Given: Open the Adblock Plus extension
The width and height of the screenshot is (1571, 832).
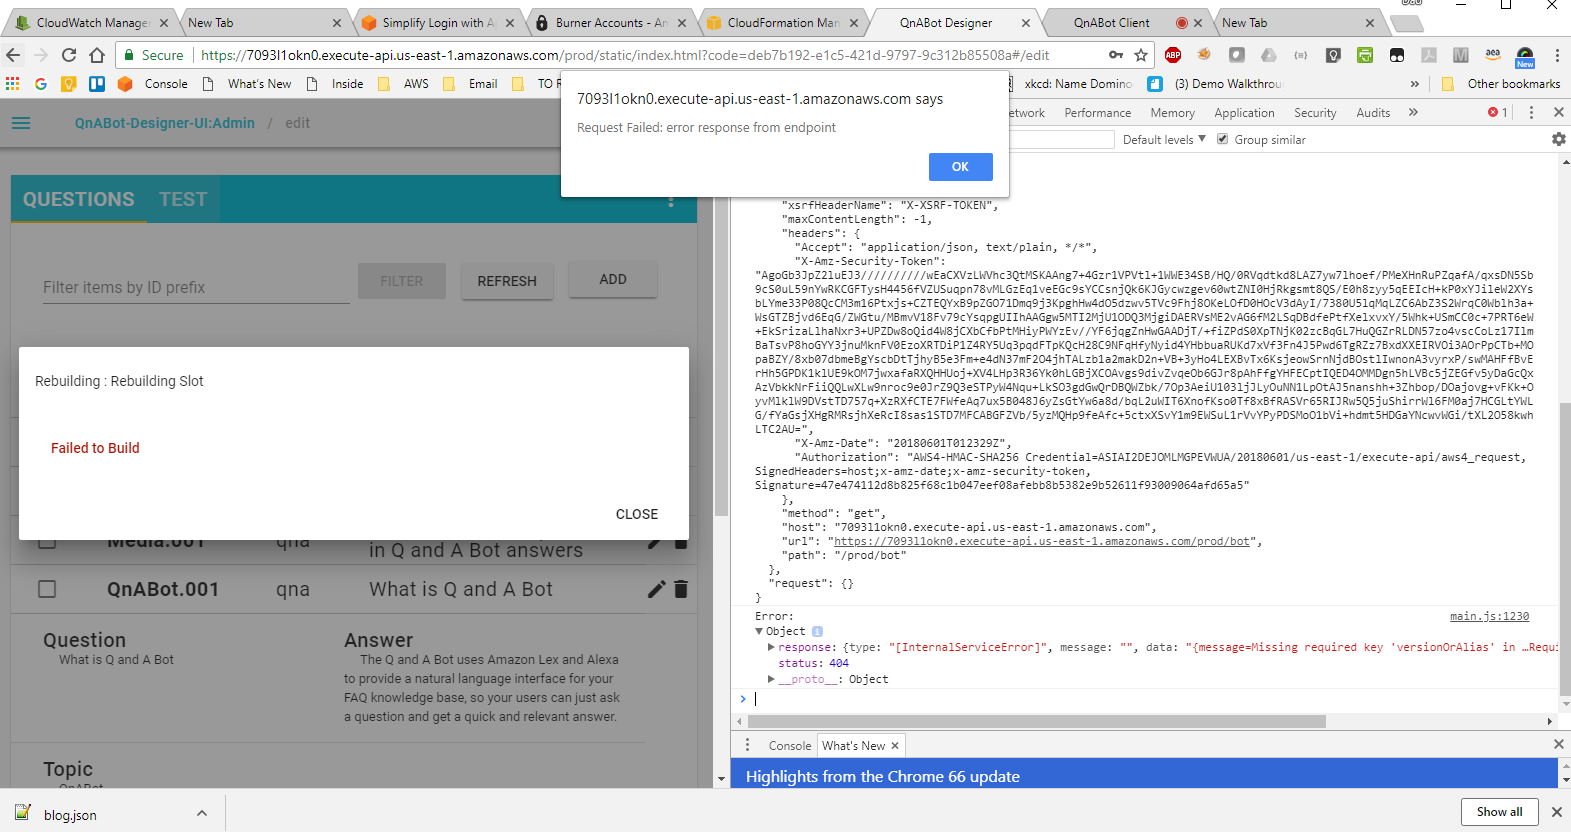Looking at the screenshot, I should 1173,55.
